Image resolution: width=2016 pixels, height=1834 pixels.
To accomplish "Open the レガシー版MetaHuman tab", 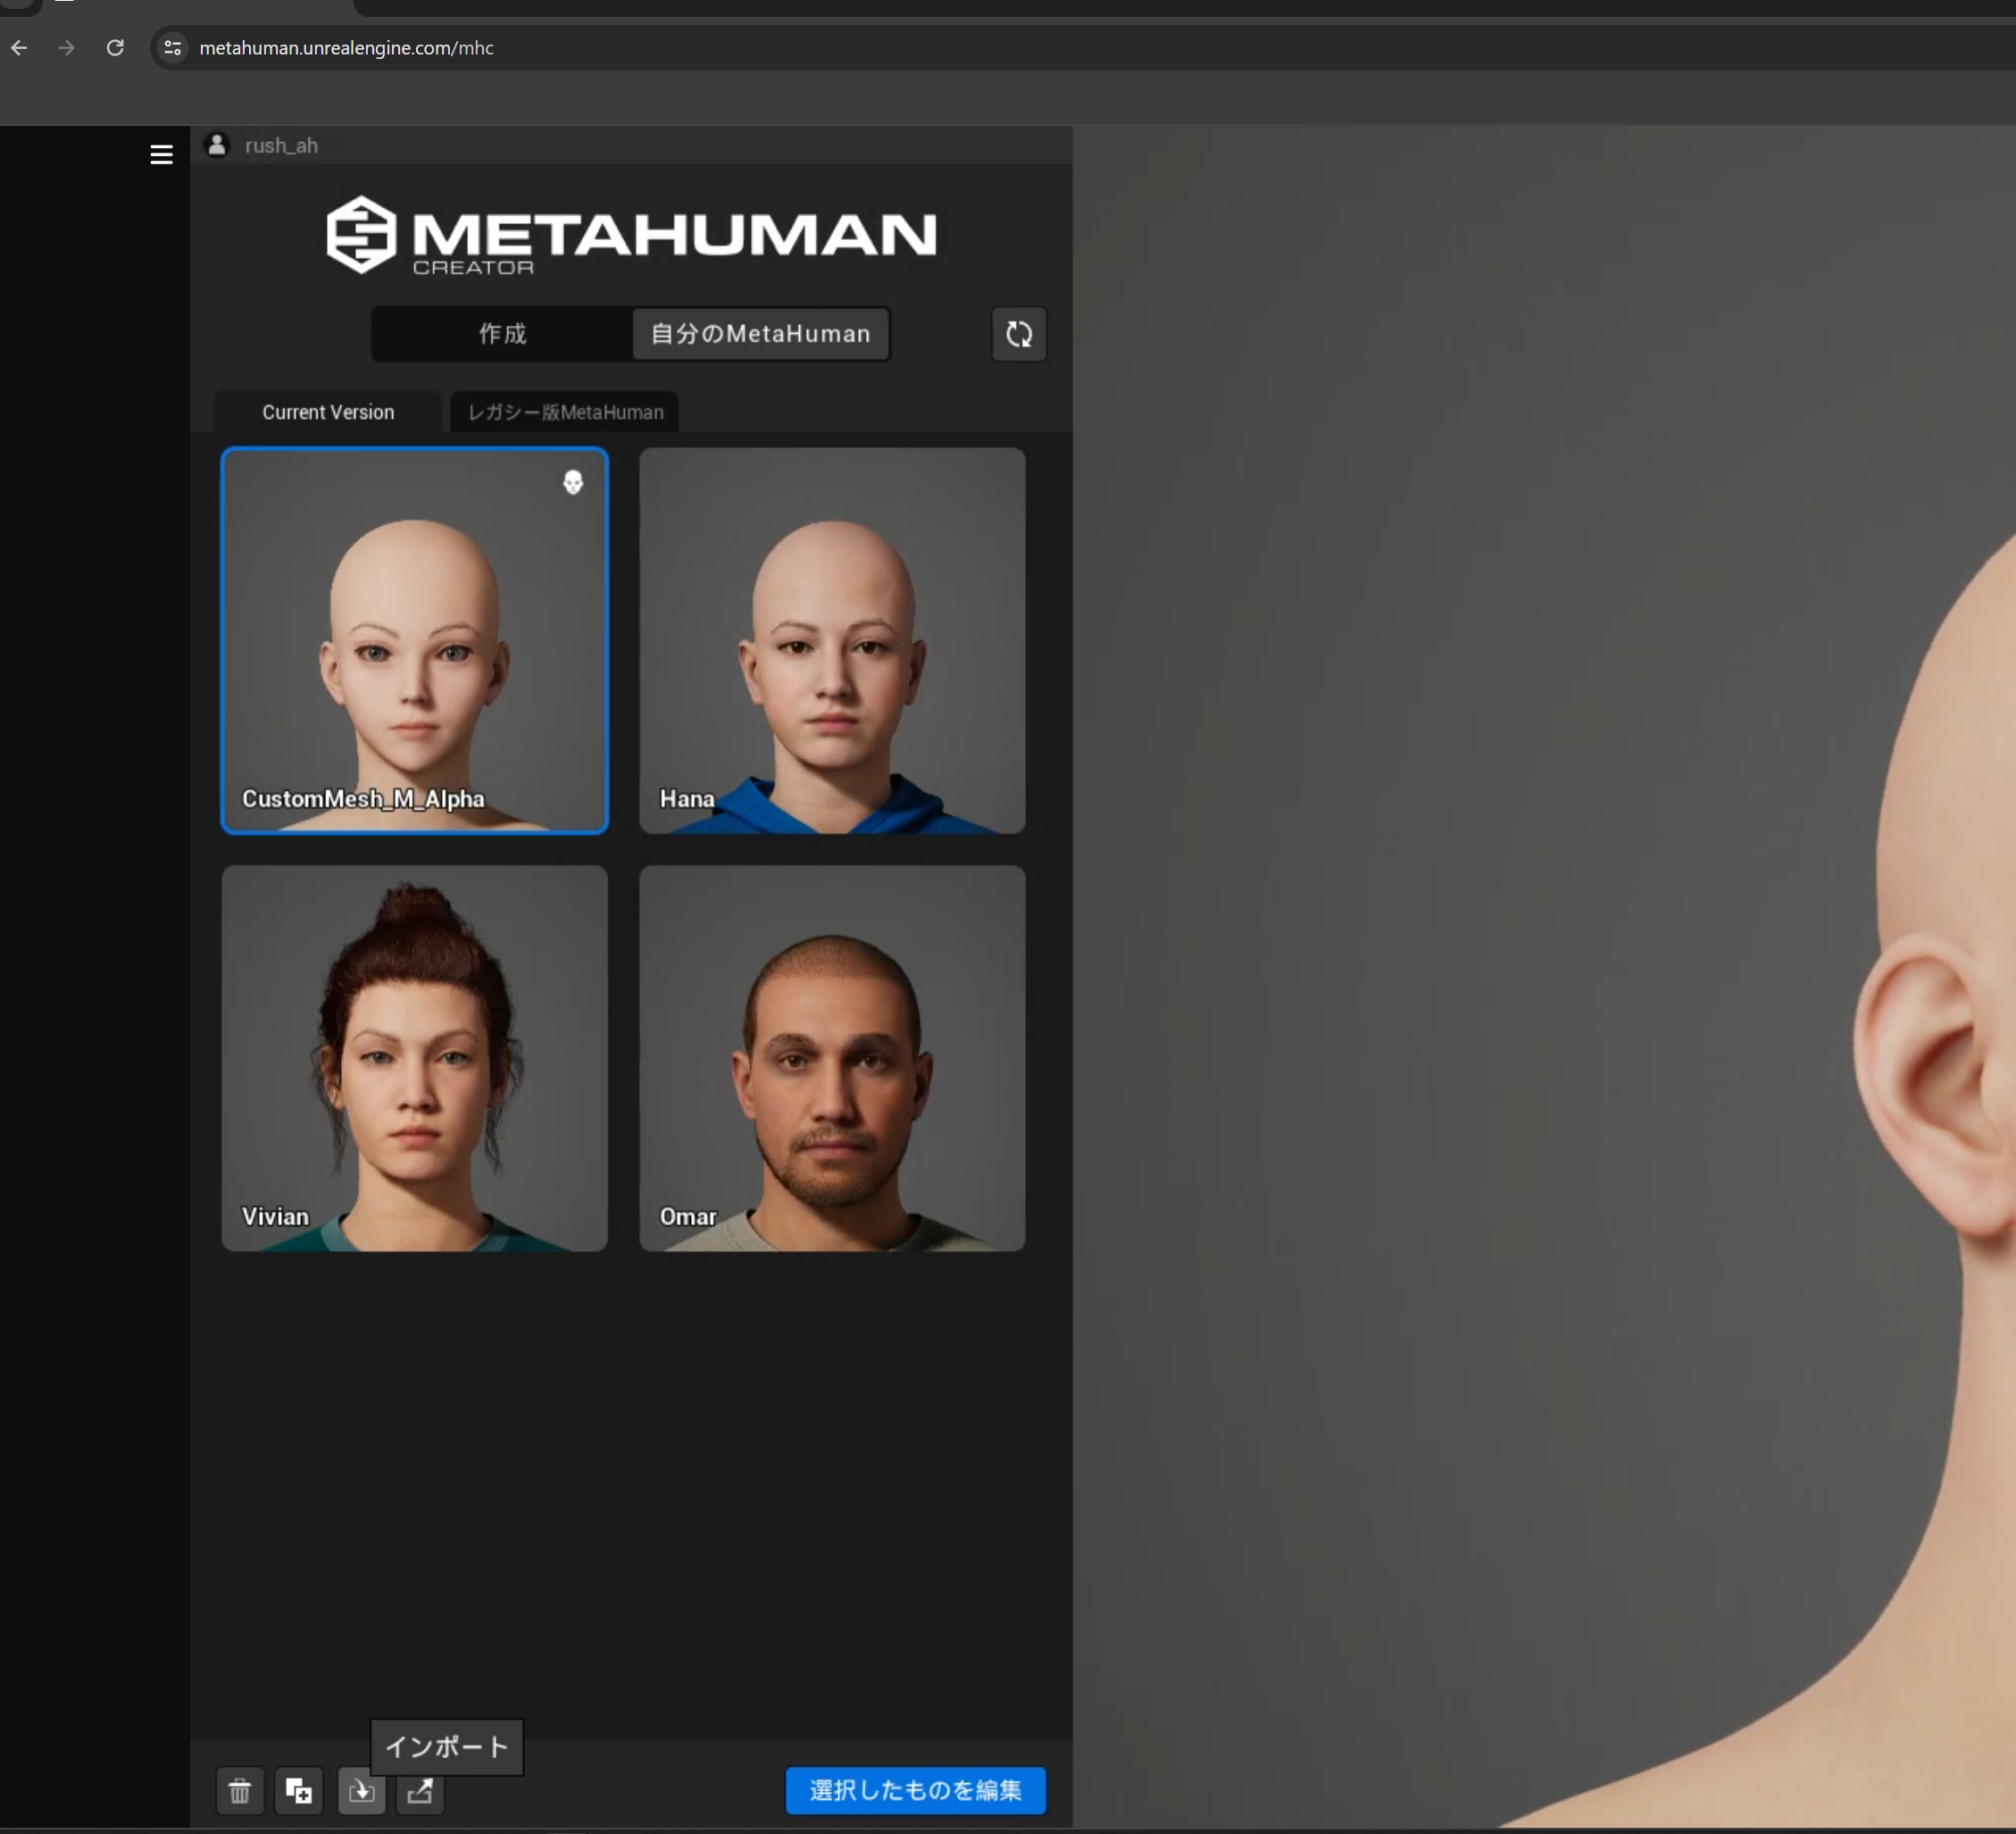I will tap(563, 412).
